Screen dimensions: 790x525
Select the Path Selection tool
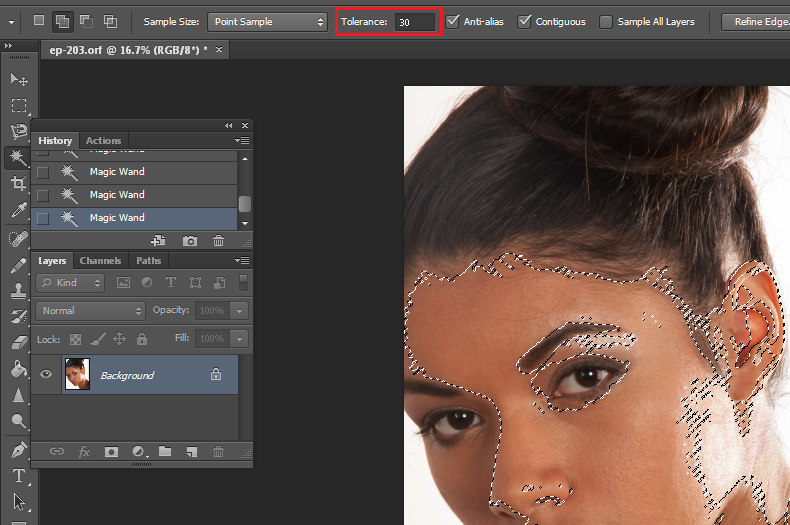[x=19, y=502]
